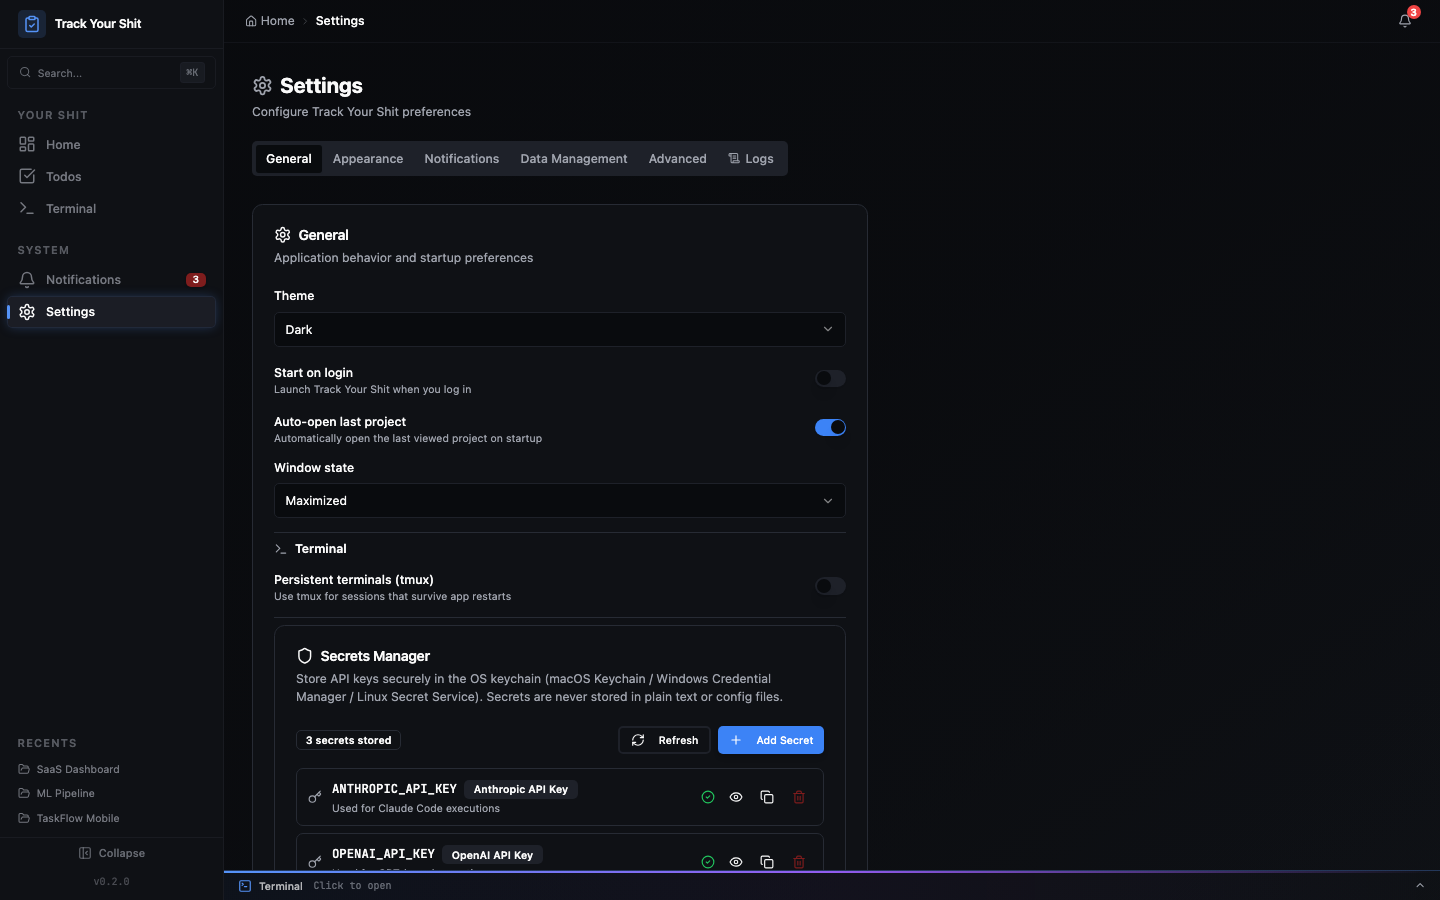Viewport: 1440px width, 900px height.
Task: Open the terminal from the bottom status bar
Action: (280, 886)
